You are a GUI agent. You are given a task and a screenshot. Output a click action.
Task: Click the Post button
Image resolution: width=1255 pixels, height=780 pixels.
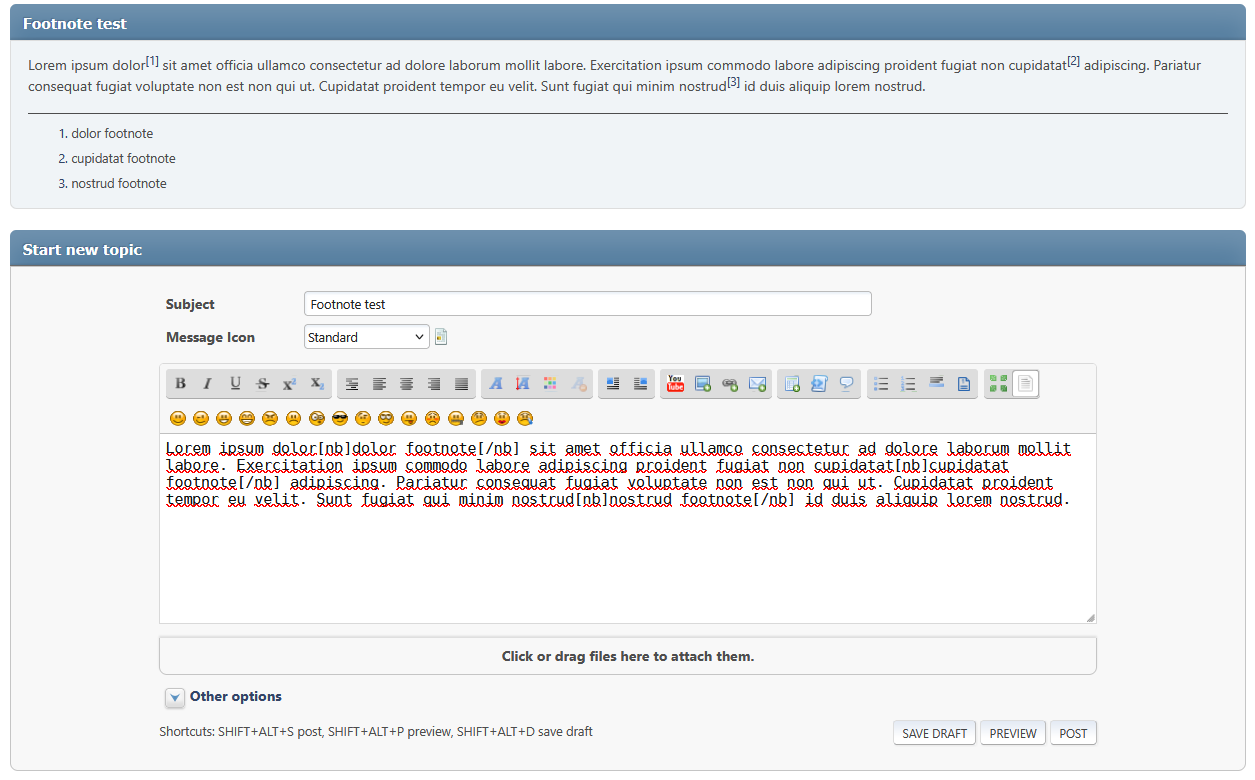click(1073, 733)
